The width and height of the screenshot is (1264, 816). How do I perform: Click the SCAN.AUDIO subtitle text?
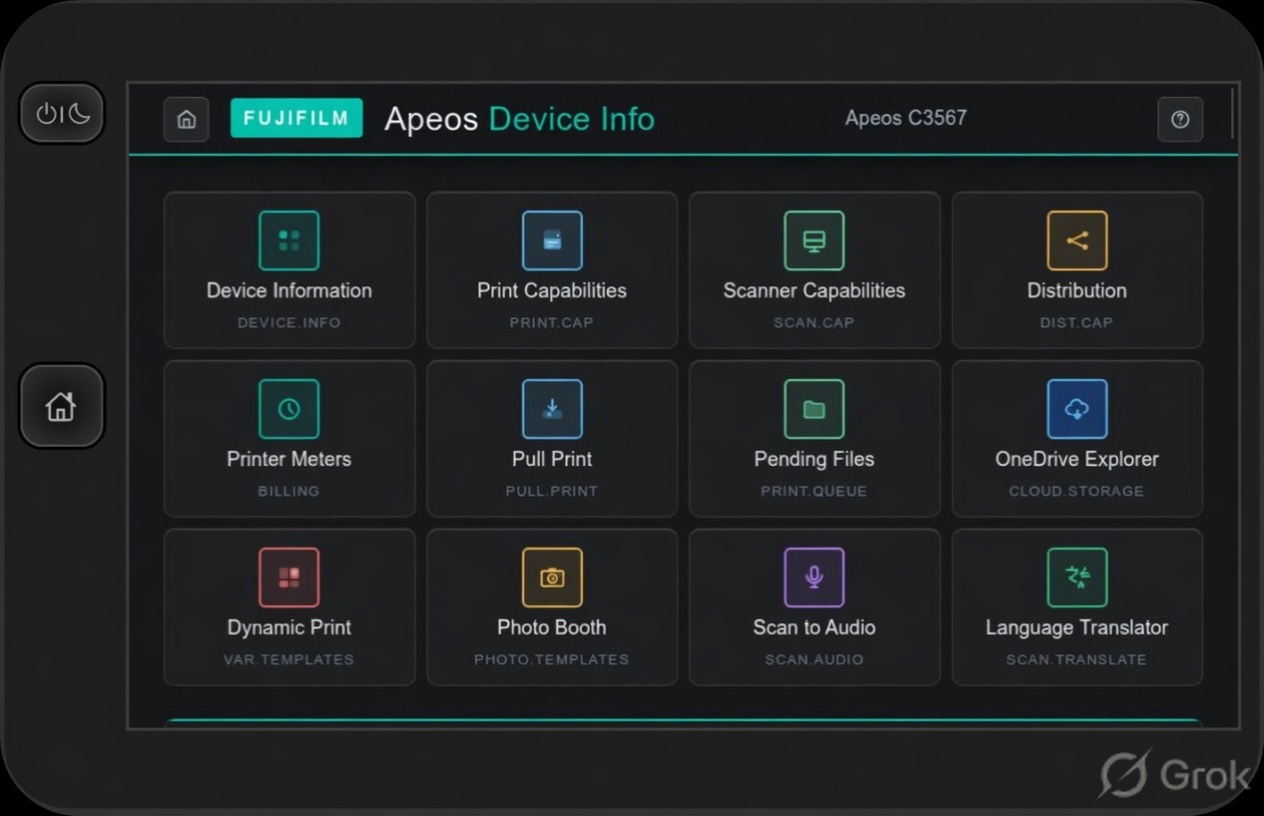814,660
